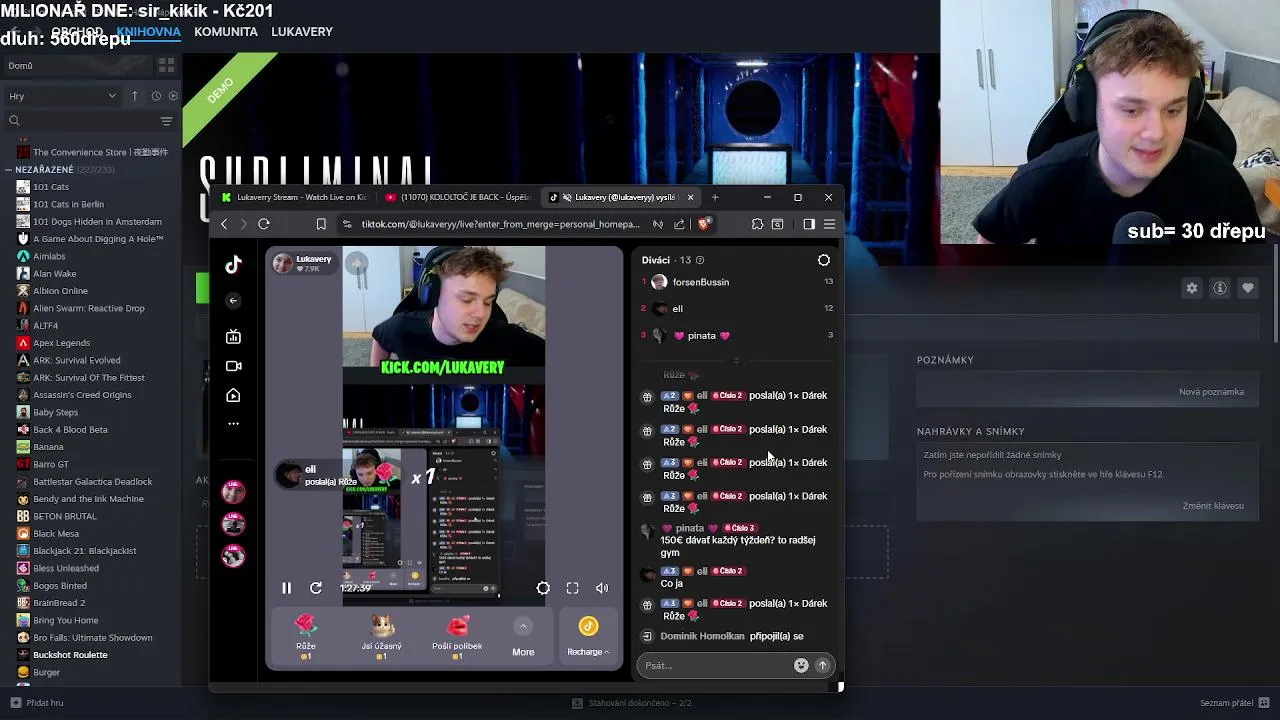Screen dimensions: 1280x720
Task: Send the Pošli polibek lips gift
Action: [x=457, y=636]
